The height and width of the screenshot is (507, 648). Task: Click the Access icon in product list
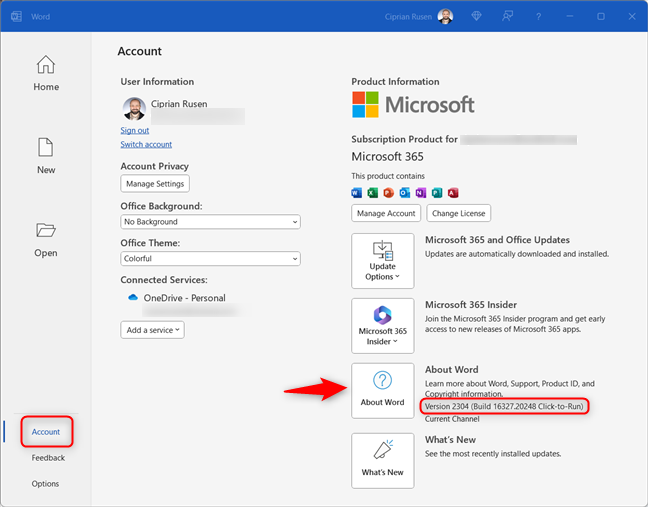tap(453, 193)
